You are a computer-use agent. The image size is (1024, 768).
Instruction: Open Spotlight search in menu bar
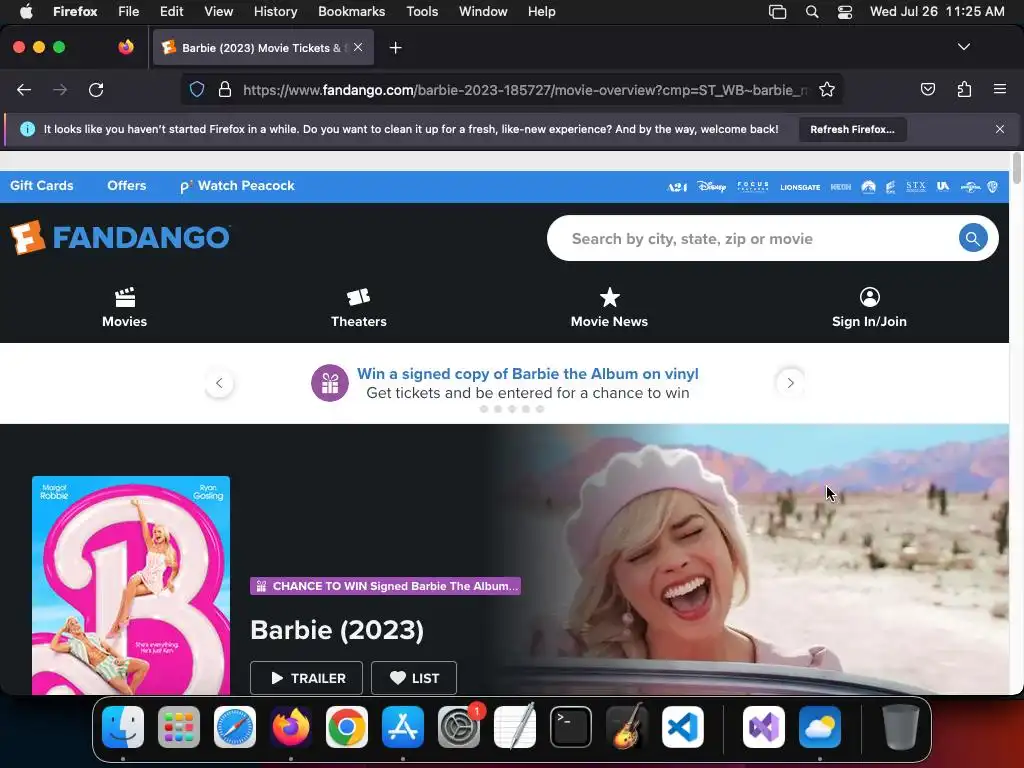click(812, 11)
